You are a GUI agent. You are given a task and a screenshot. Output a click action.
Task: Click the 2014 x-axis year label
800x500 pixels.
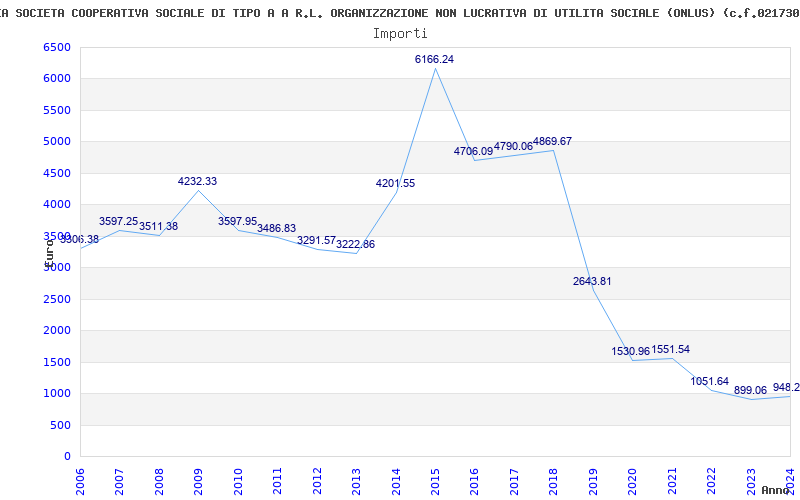pos(395,481)
